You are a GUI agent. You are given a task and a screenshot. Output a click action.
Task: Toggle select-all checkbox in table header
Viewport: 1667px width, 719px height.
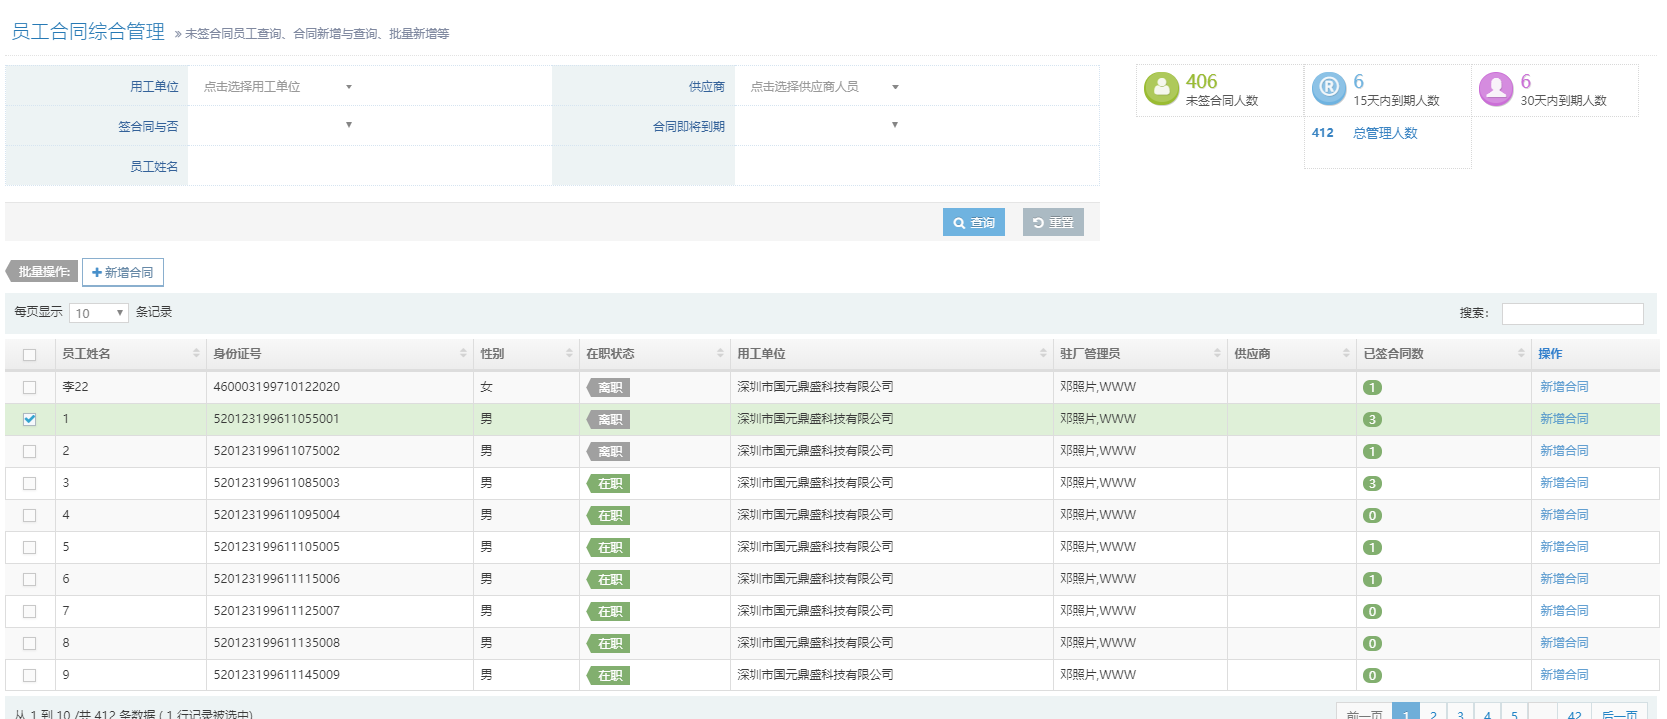point(30,355)
